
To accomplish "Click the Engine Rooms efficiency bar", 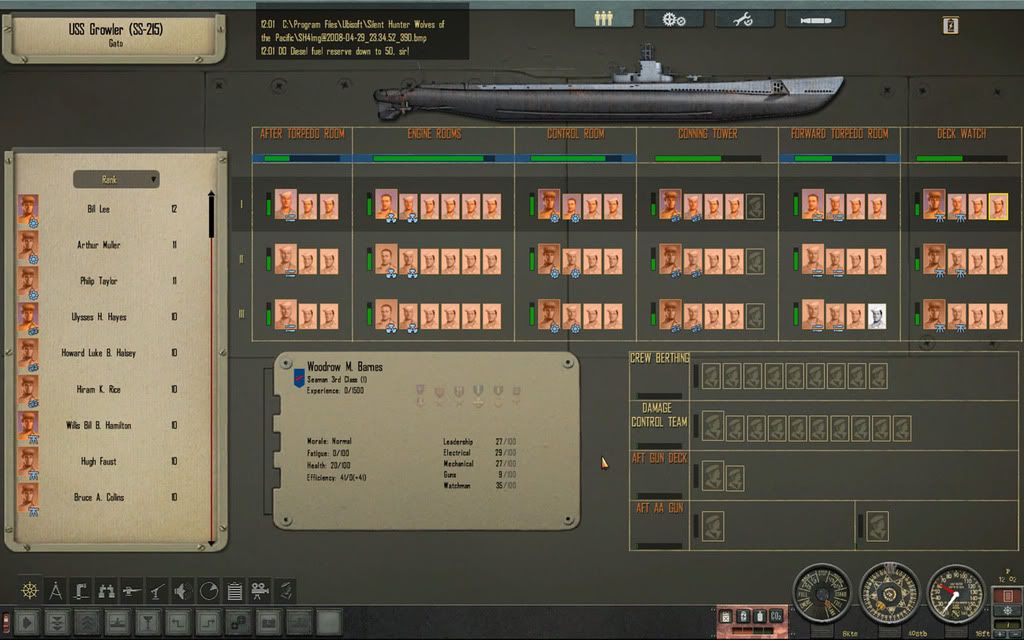I will 434,158.
